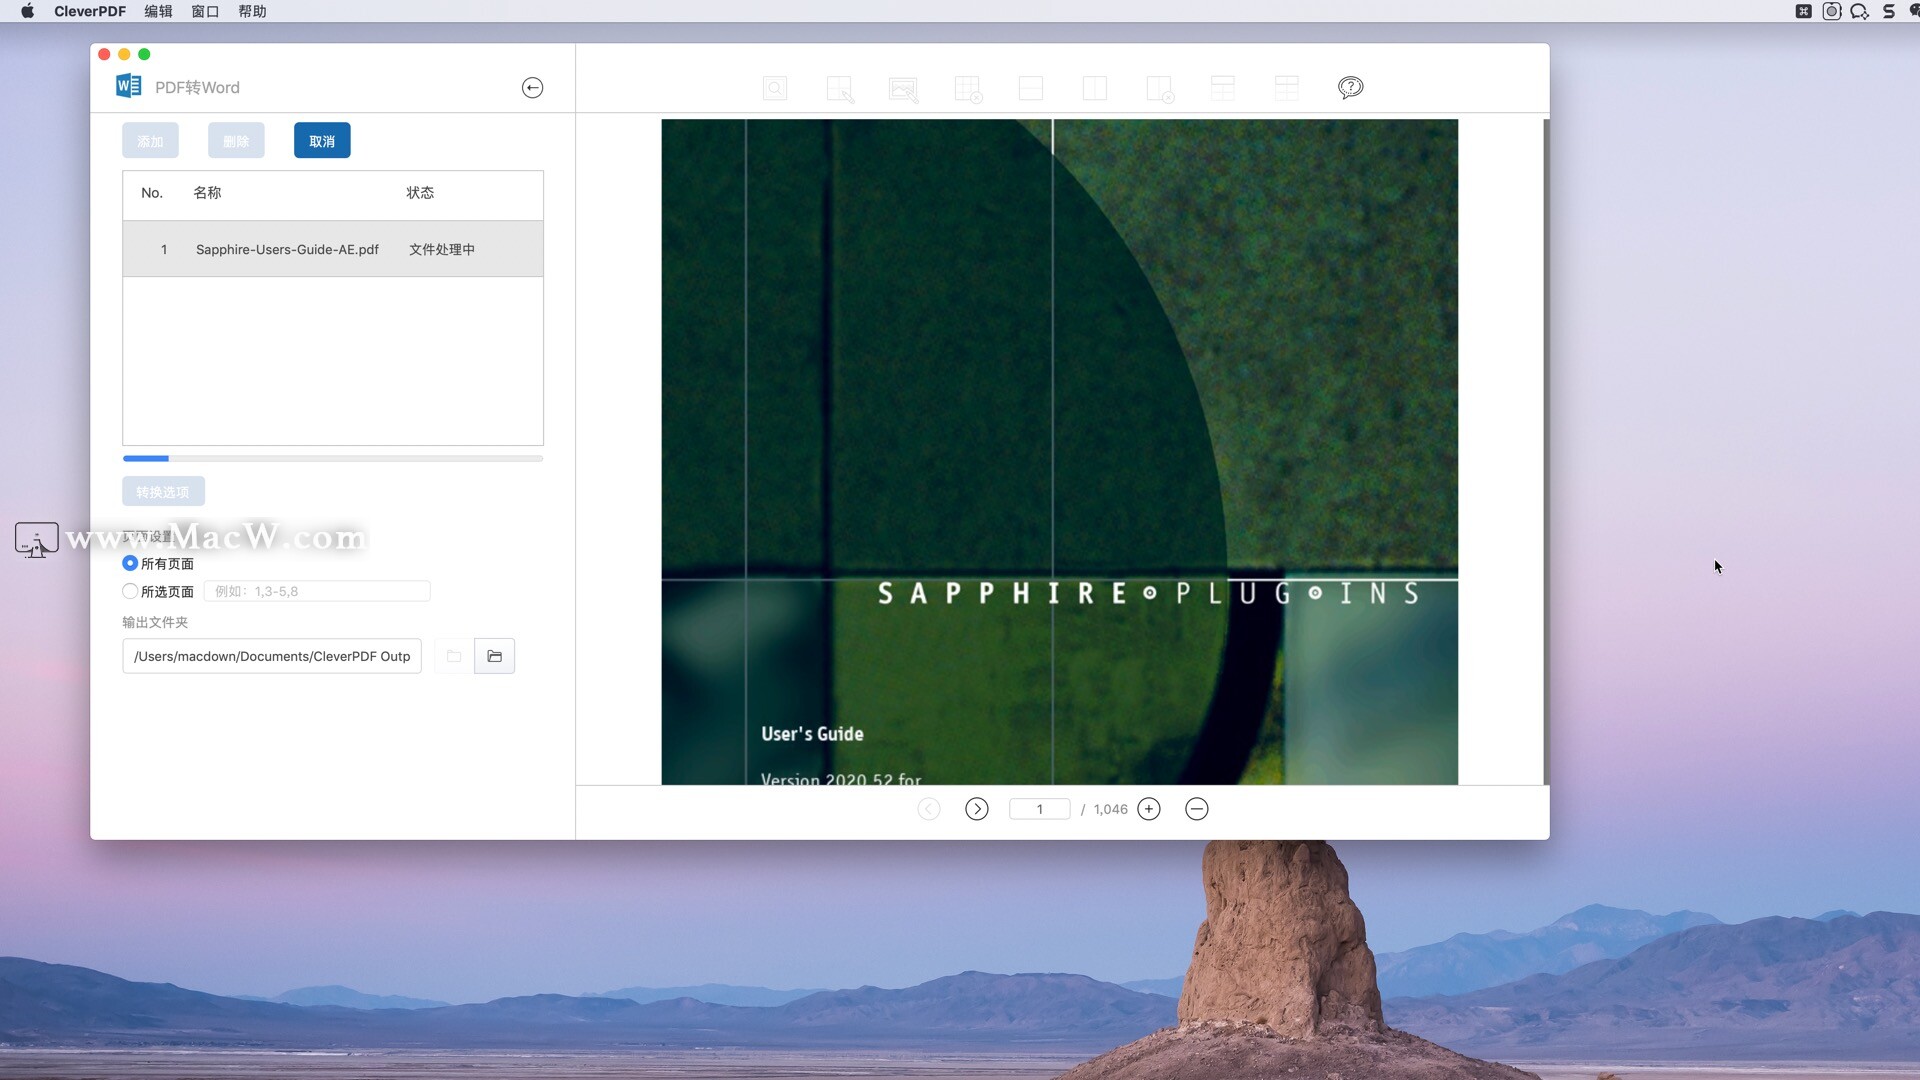This screenshot has width=1920, height=1080.
Task: Select the 所选页面 radio option
Action: click(x=130, y=591)
